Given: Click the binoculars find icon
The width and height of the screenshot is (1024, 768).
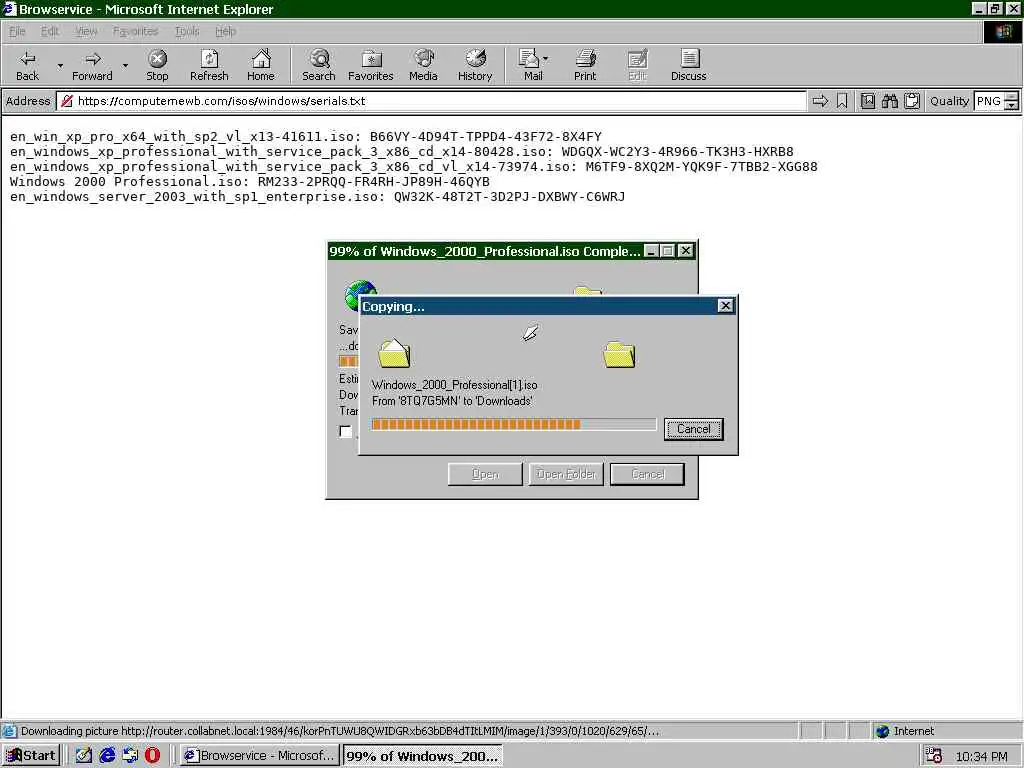Looking at the screenshot, I should [889, 101].
